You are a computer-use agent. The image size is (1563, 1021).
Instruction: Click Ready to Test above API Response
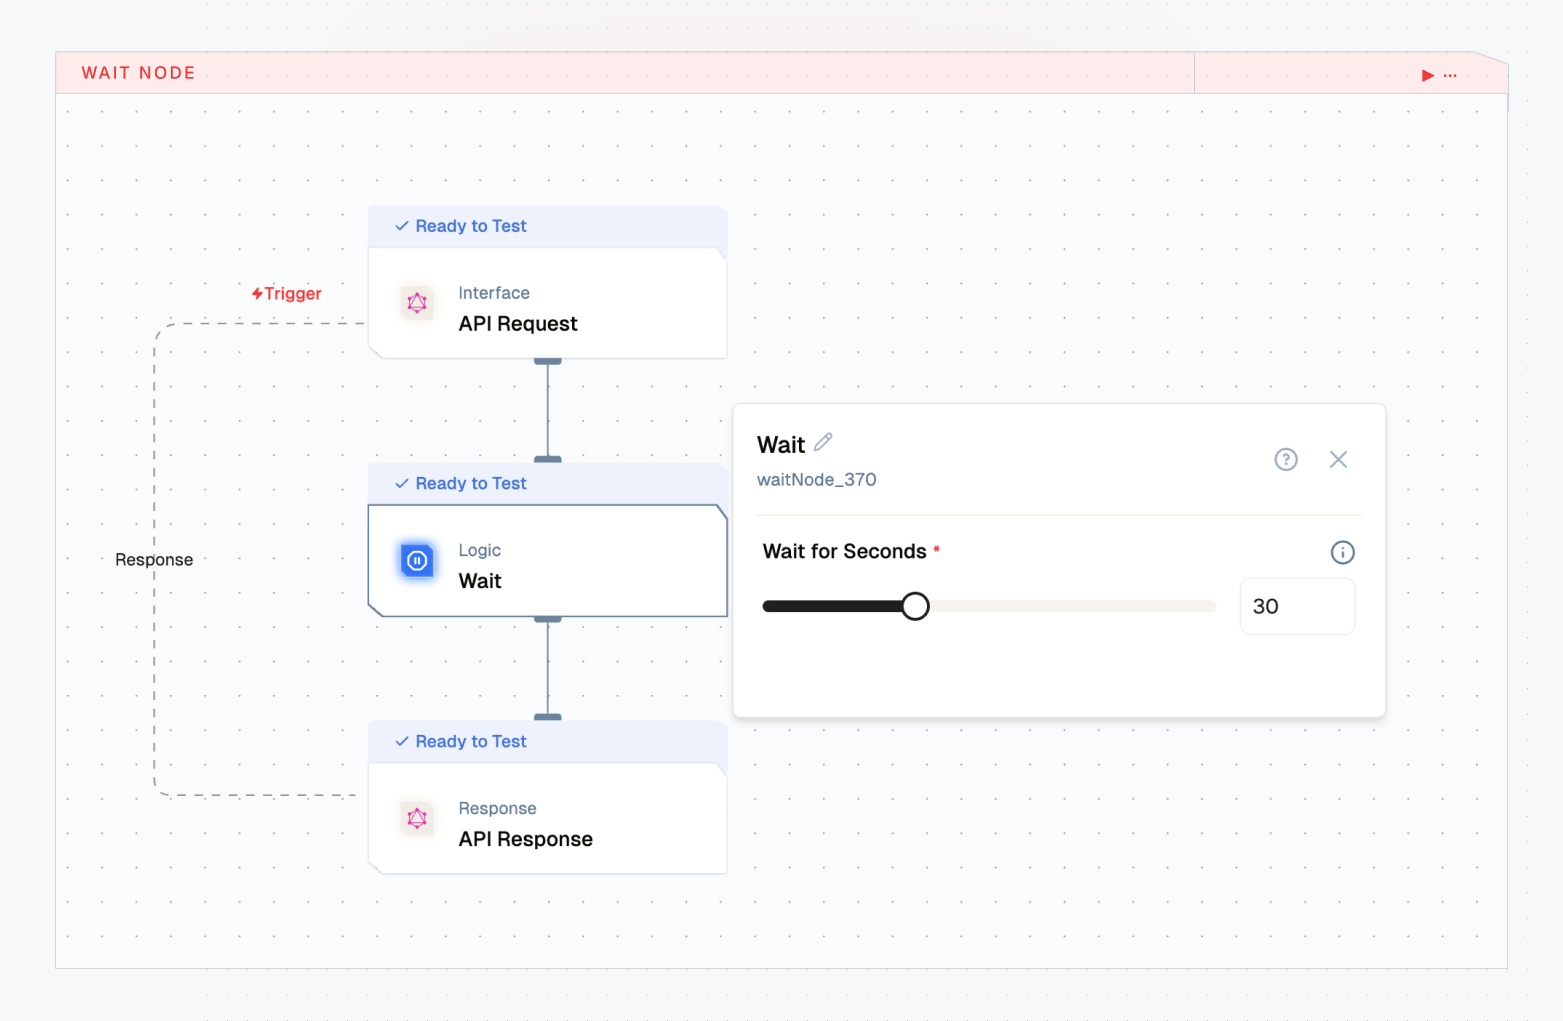coord(470,742)
